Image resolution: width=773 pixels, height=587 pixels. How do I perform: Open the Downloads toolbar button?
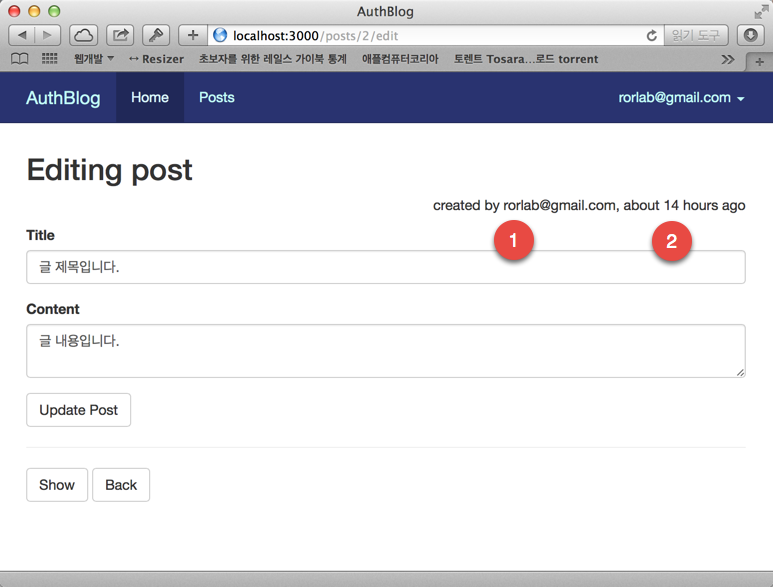750,35
